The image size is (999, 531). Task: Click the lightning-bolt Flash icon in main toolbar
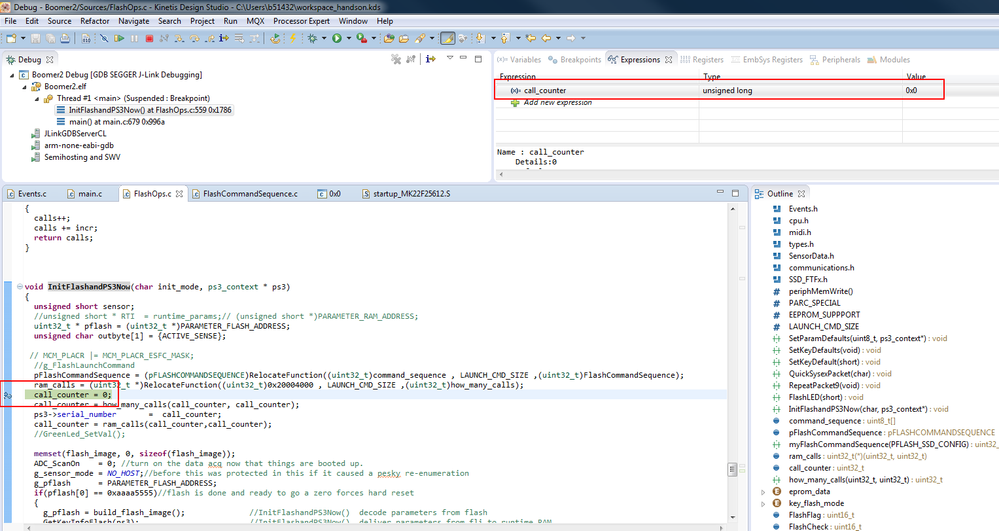(292, 38)
